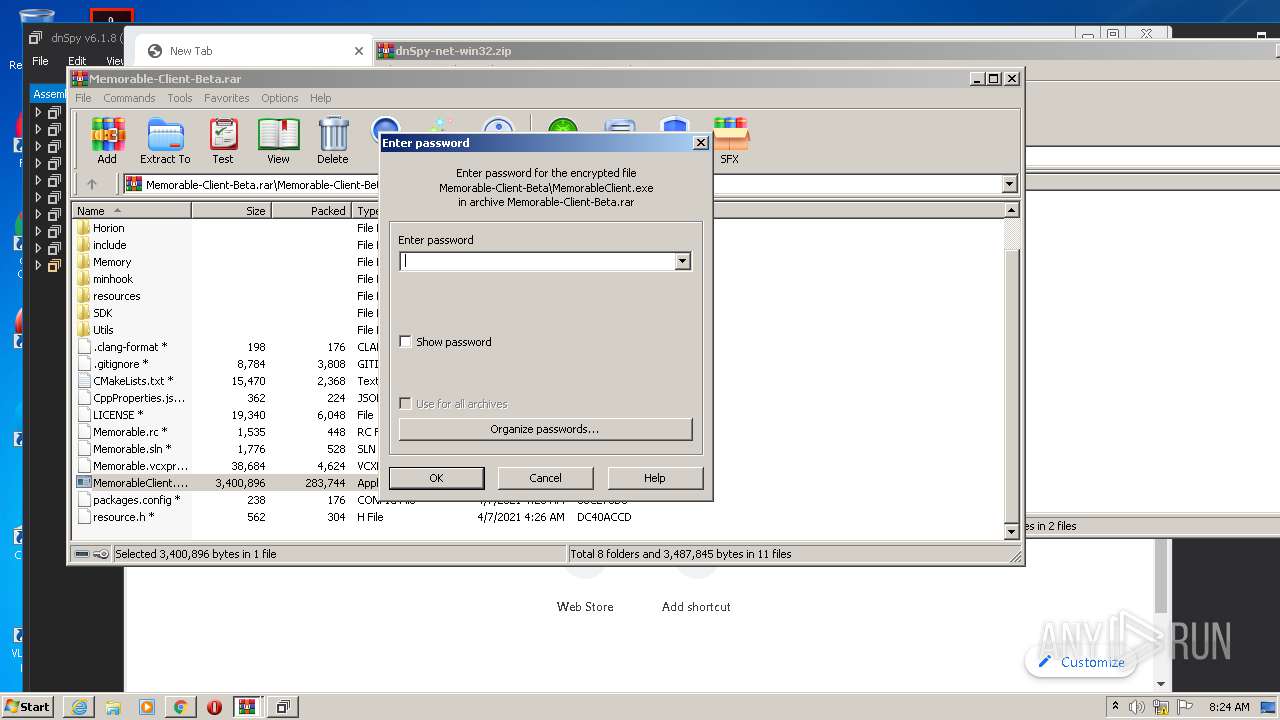Image resolution: width=1280 pixels, height=720 pixels.
Task: Open Internet Explorer from the taskbar
Action: coord(79,706)
